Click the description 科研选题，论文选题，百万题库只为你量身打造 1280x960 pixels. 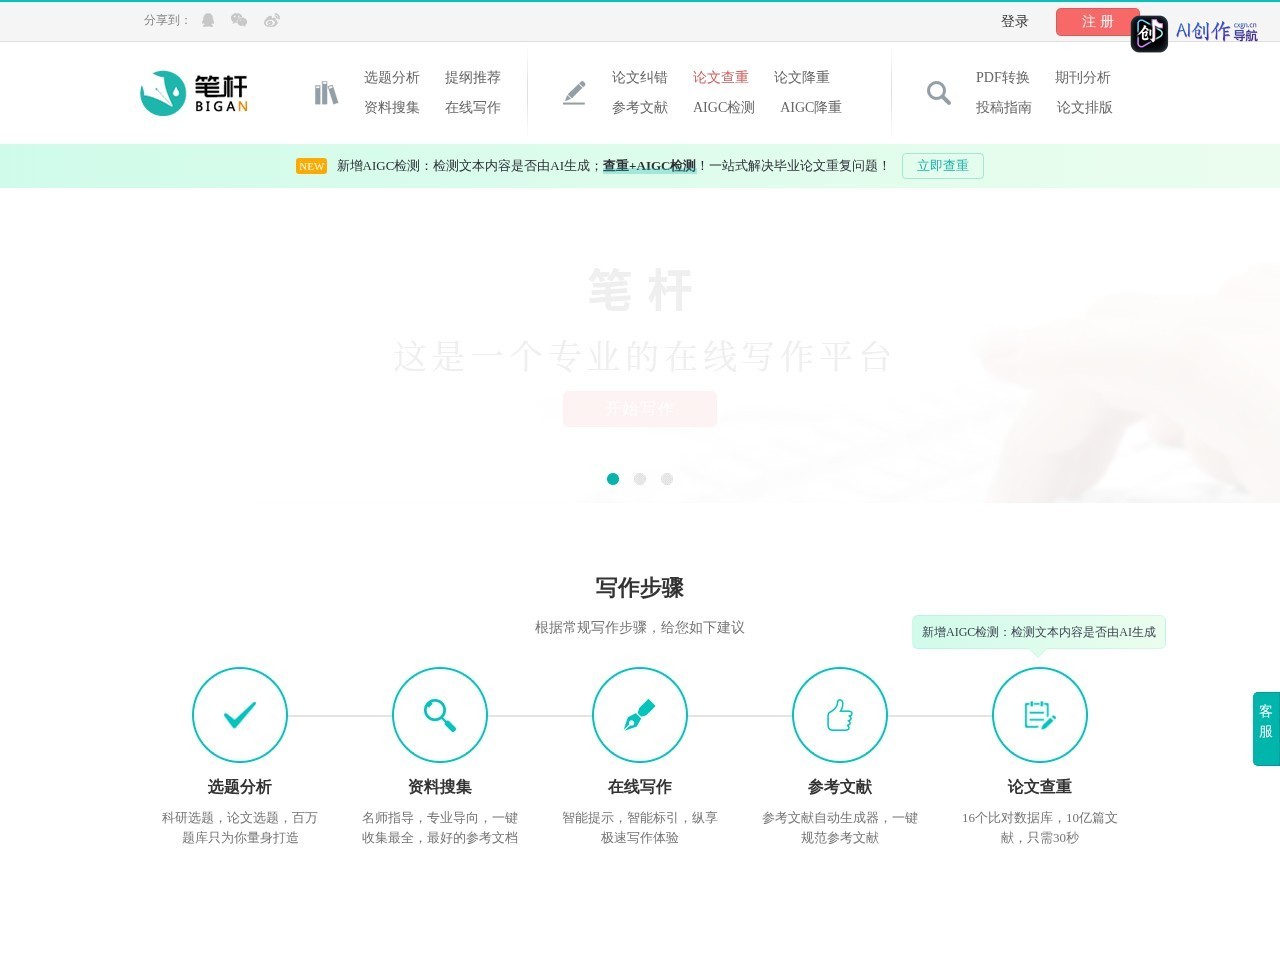pyautogui.click(x=240, y=828)
